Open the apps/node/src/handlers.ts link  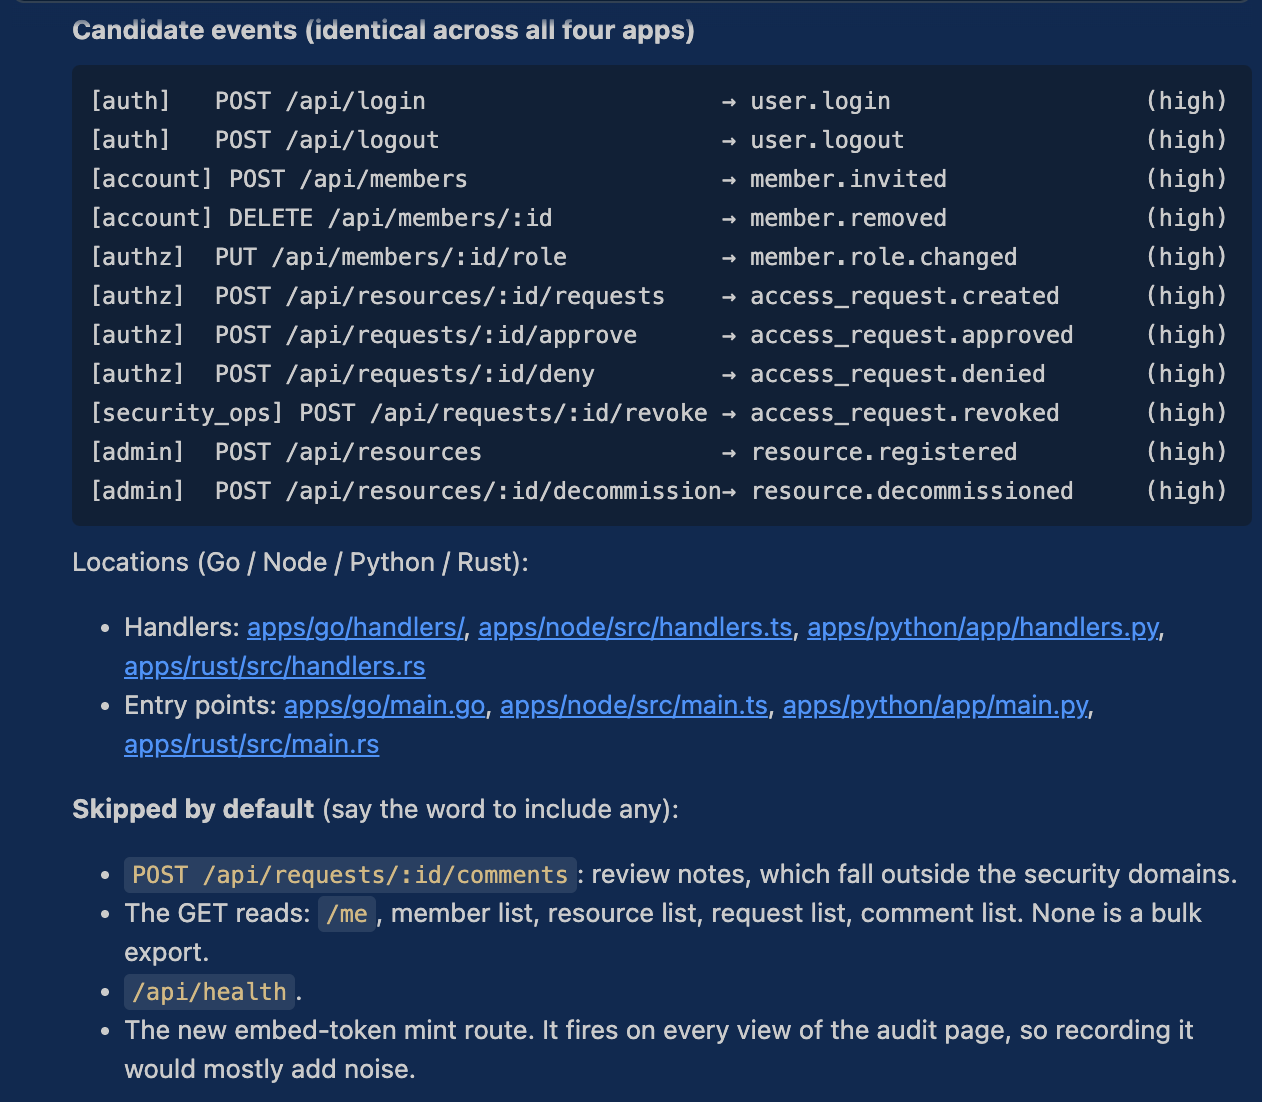click(635, 627)
